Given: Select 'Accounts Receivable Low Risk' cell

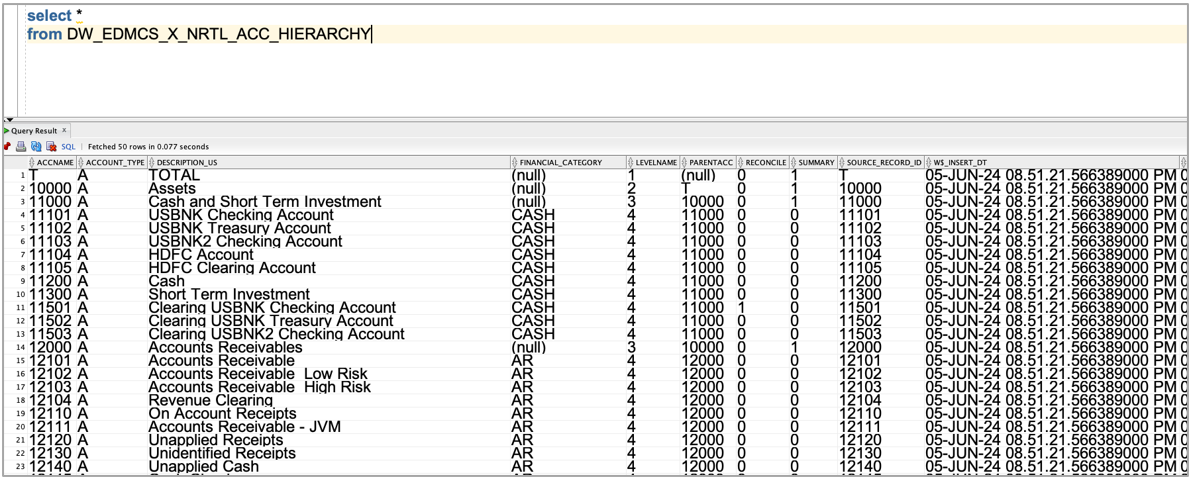Looking at the screenshot, I should tap(330, 373).
